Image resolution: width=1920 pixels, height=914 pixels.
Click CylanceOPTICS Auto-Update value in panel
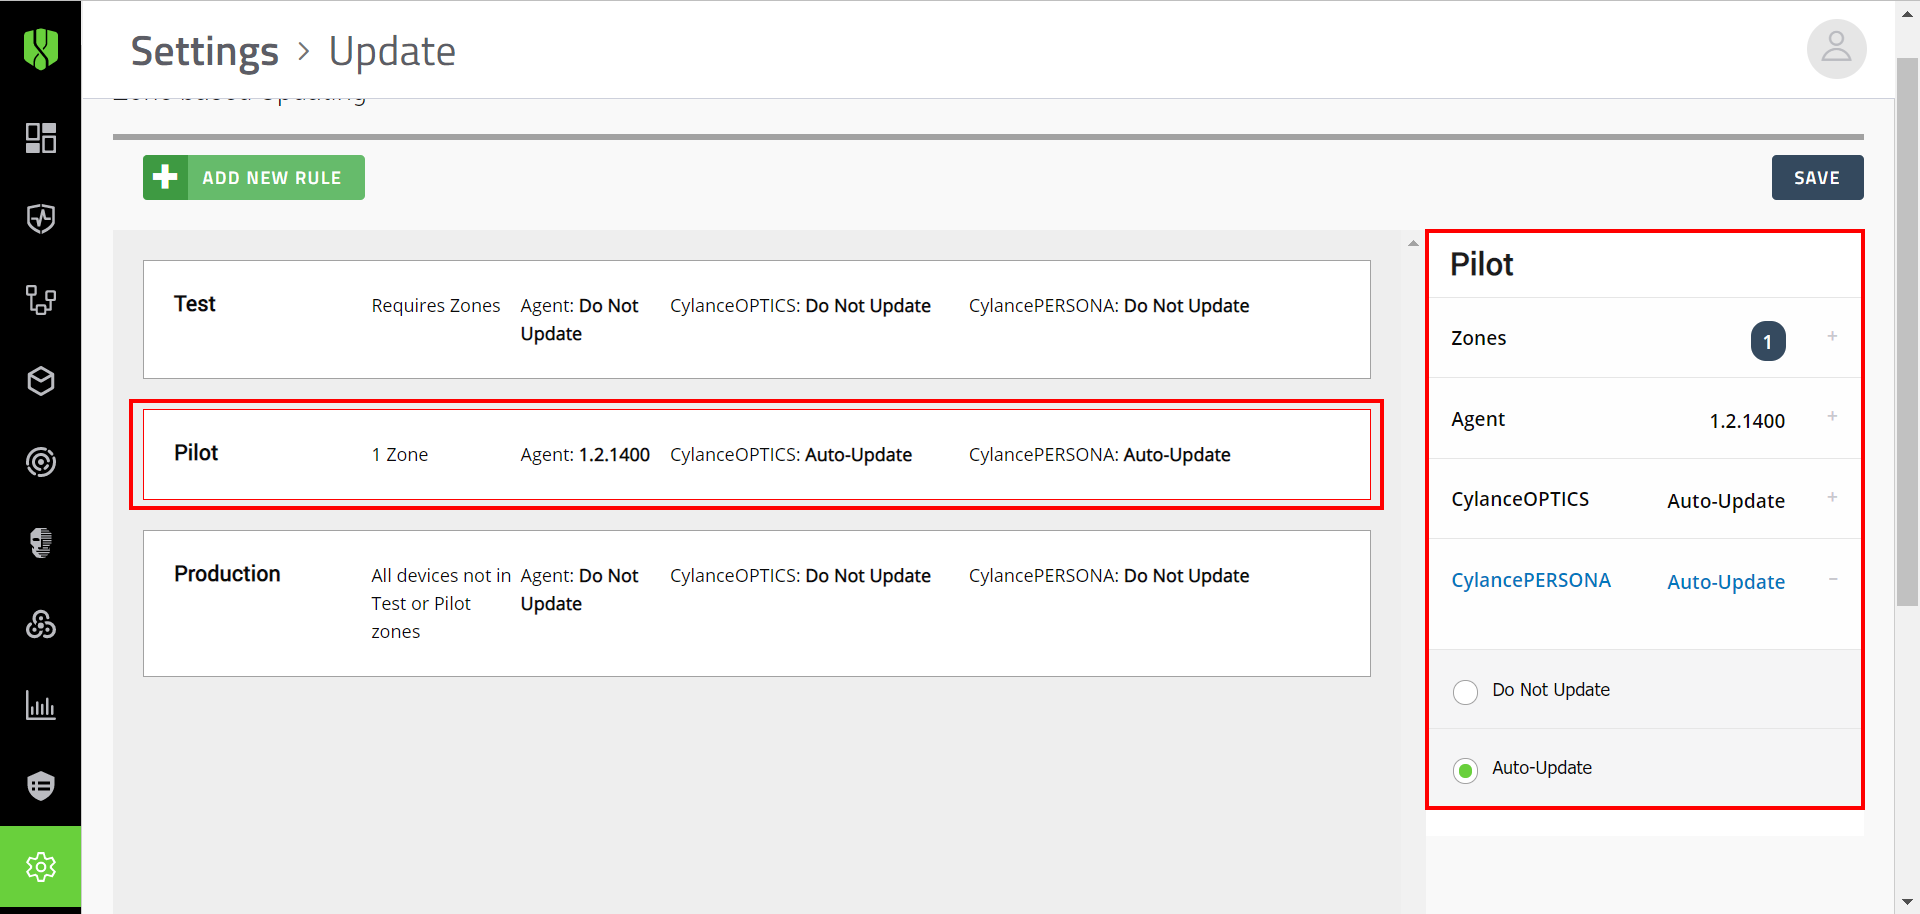tap(1726, 501)
